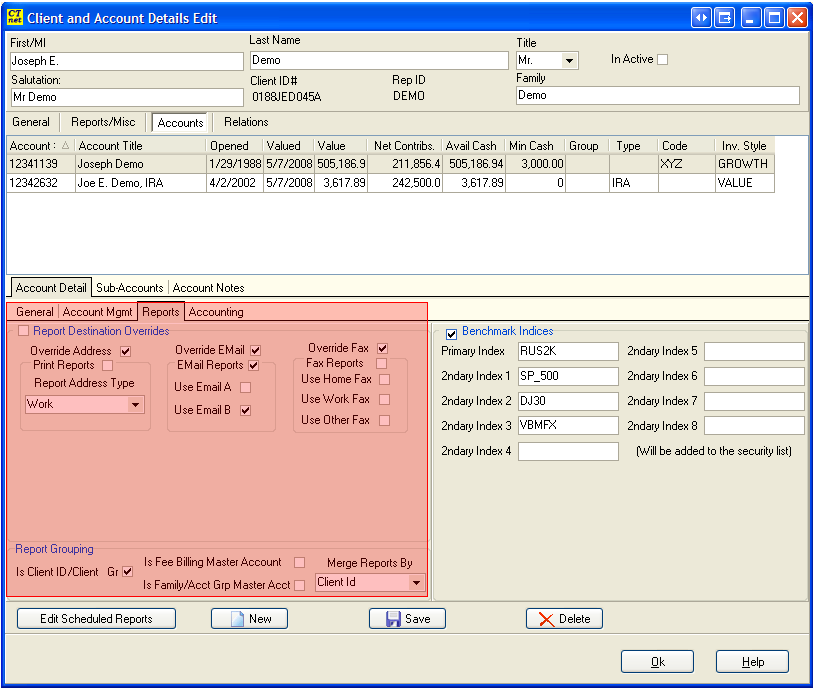Click the cascade windows icon in title bar

pyautogui.click(x=724, y=17)
